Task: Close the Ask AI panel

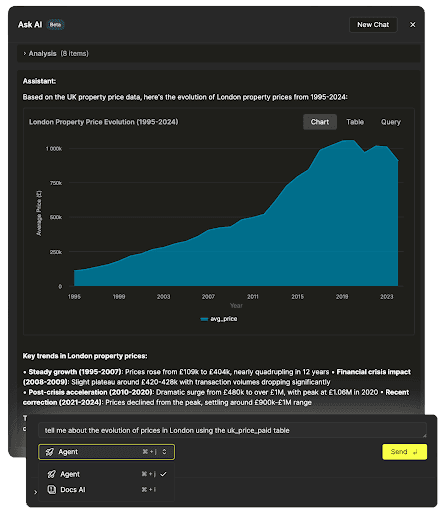Action: [x=413, y=25]
